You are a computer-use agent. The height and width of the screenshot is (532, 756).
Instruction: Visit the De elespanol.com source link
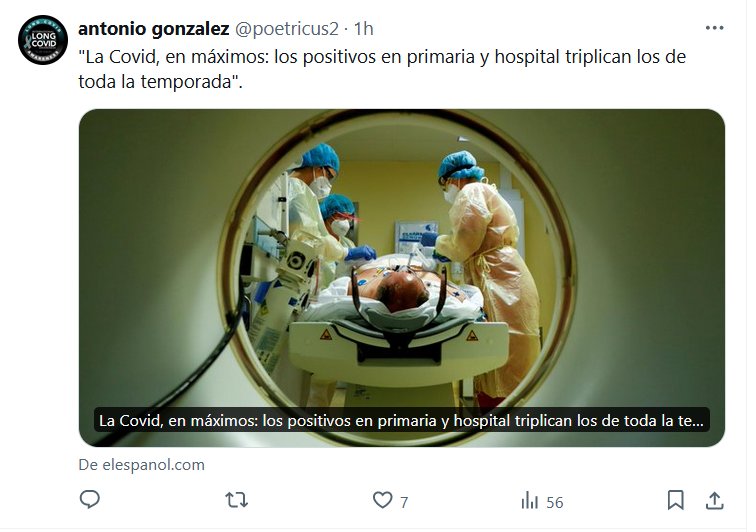click(x=142, y=465)
